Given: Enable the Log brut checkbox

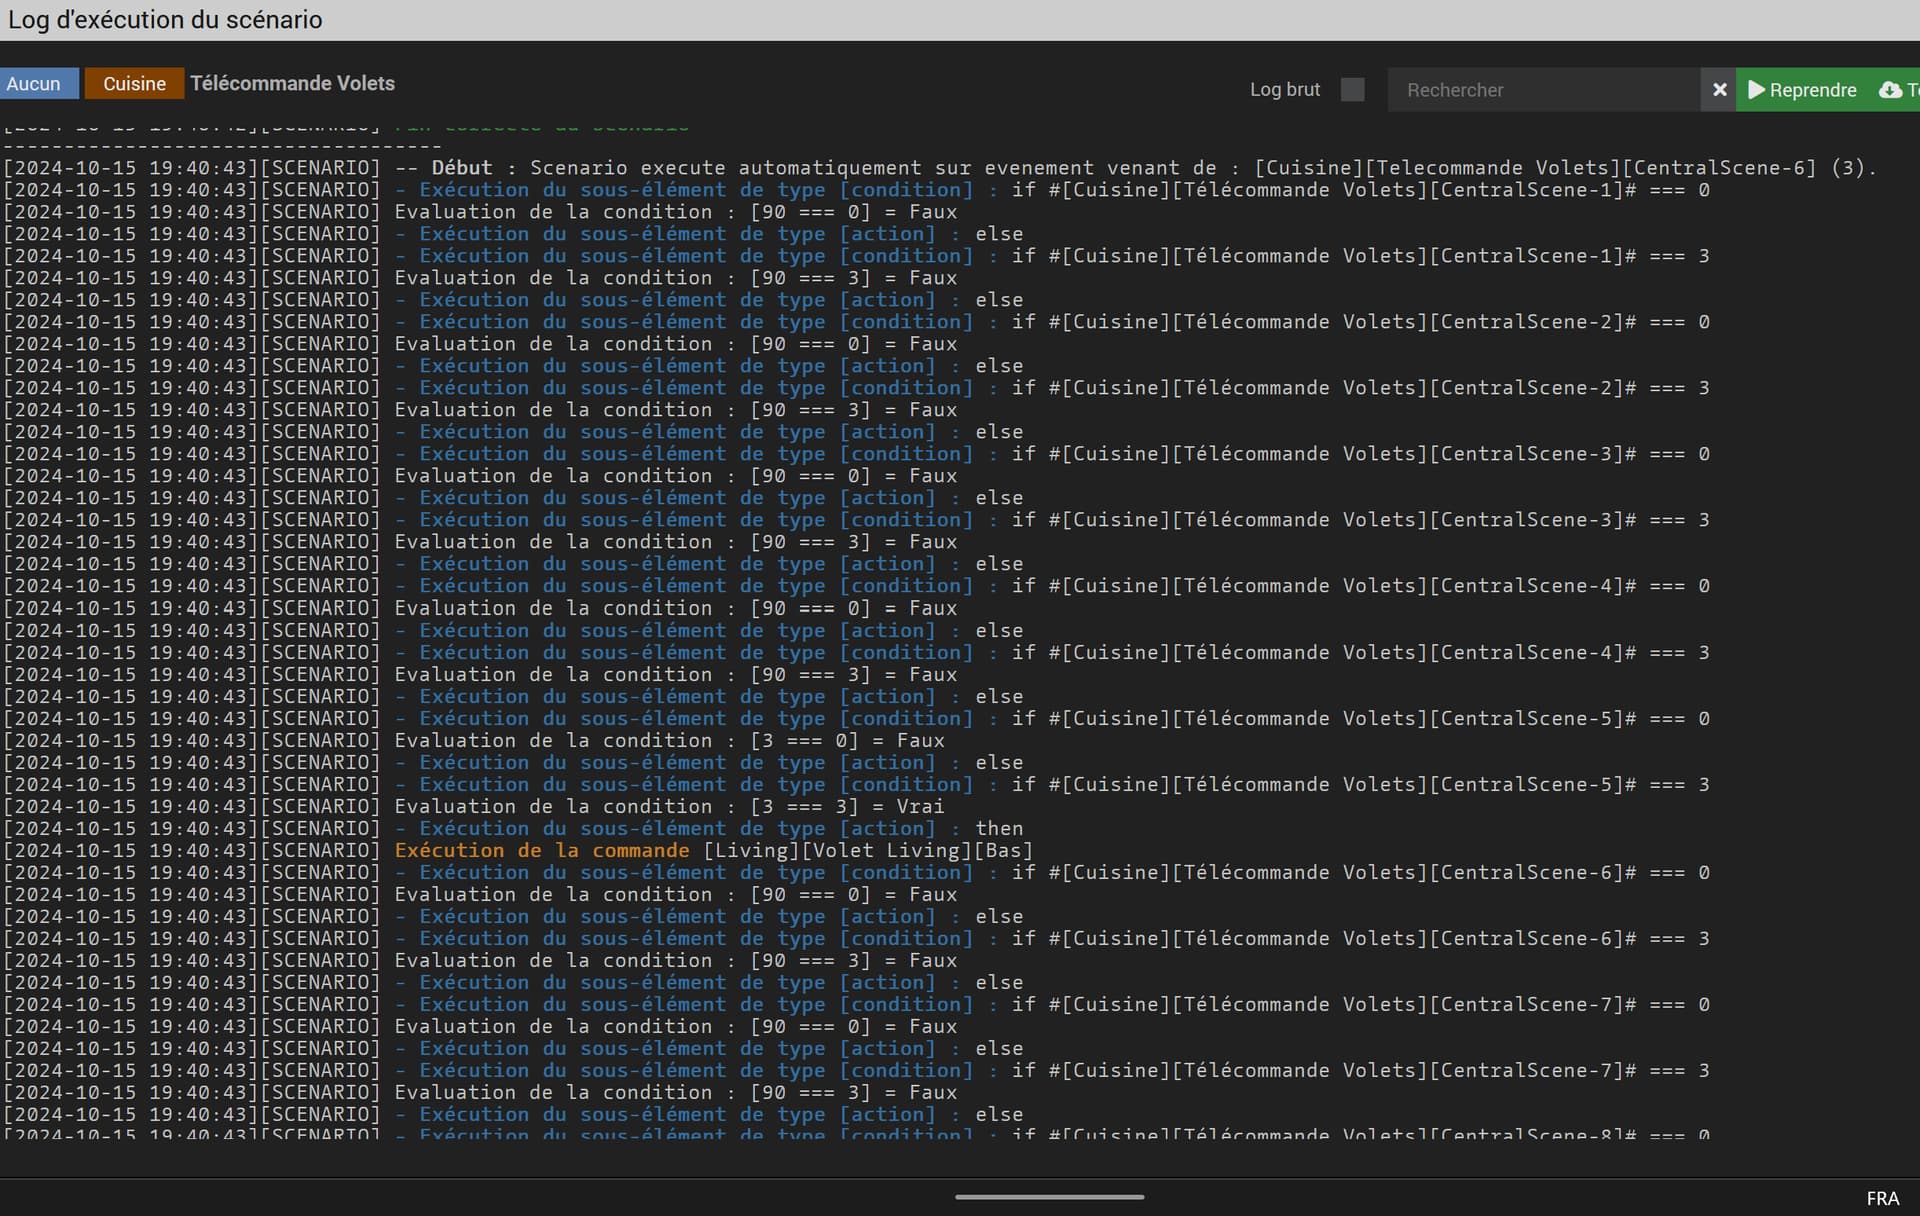Looking at the screenshot, I should pos(1352,90).
